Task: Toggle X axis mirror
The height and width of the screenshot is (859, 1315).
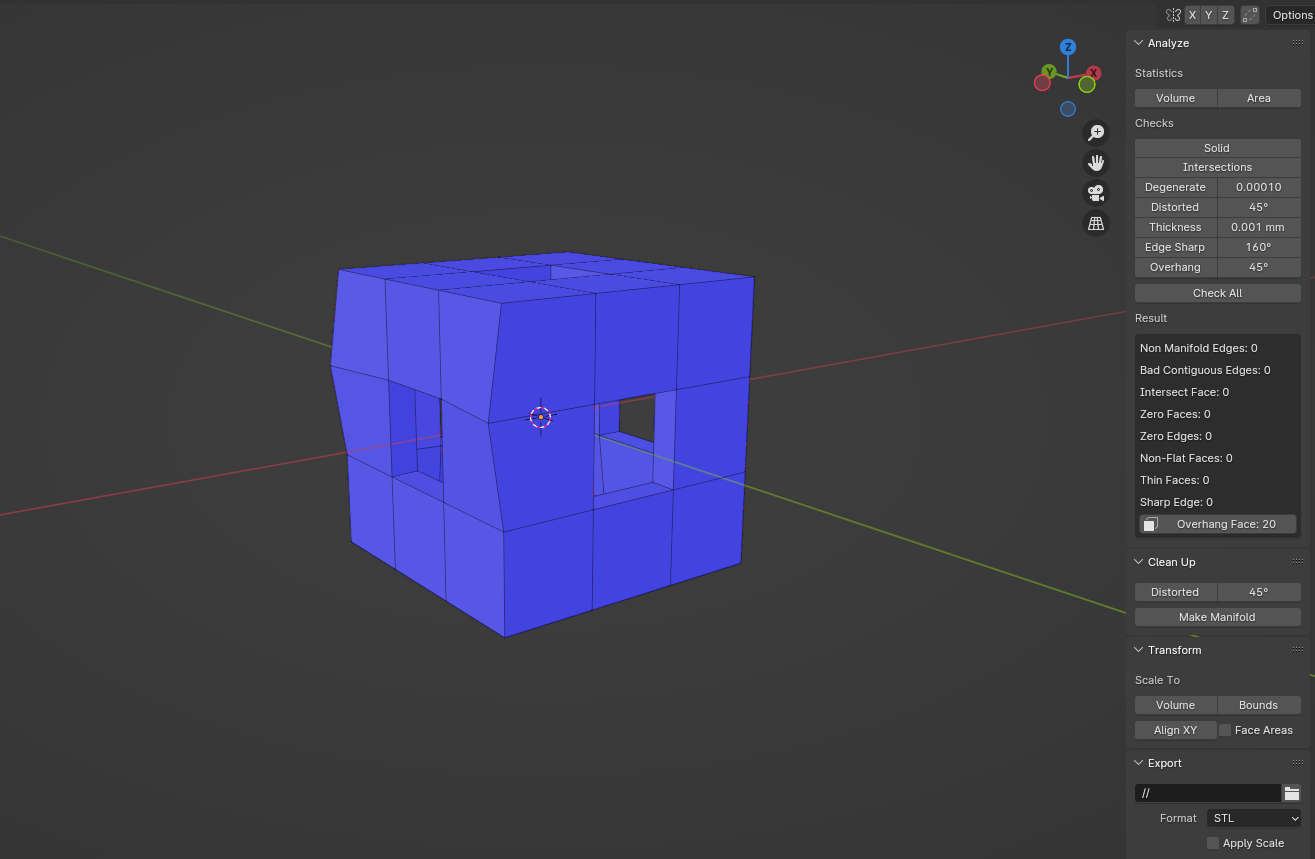Action: coord(1192,15)
